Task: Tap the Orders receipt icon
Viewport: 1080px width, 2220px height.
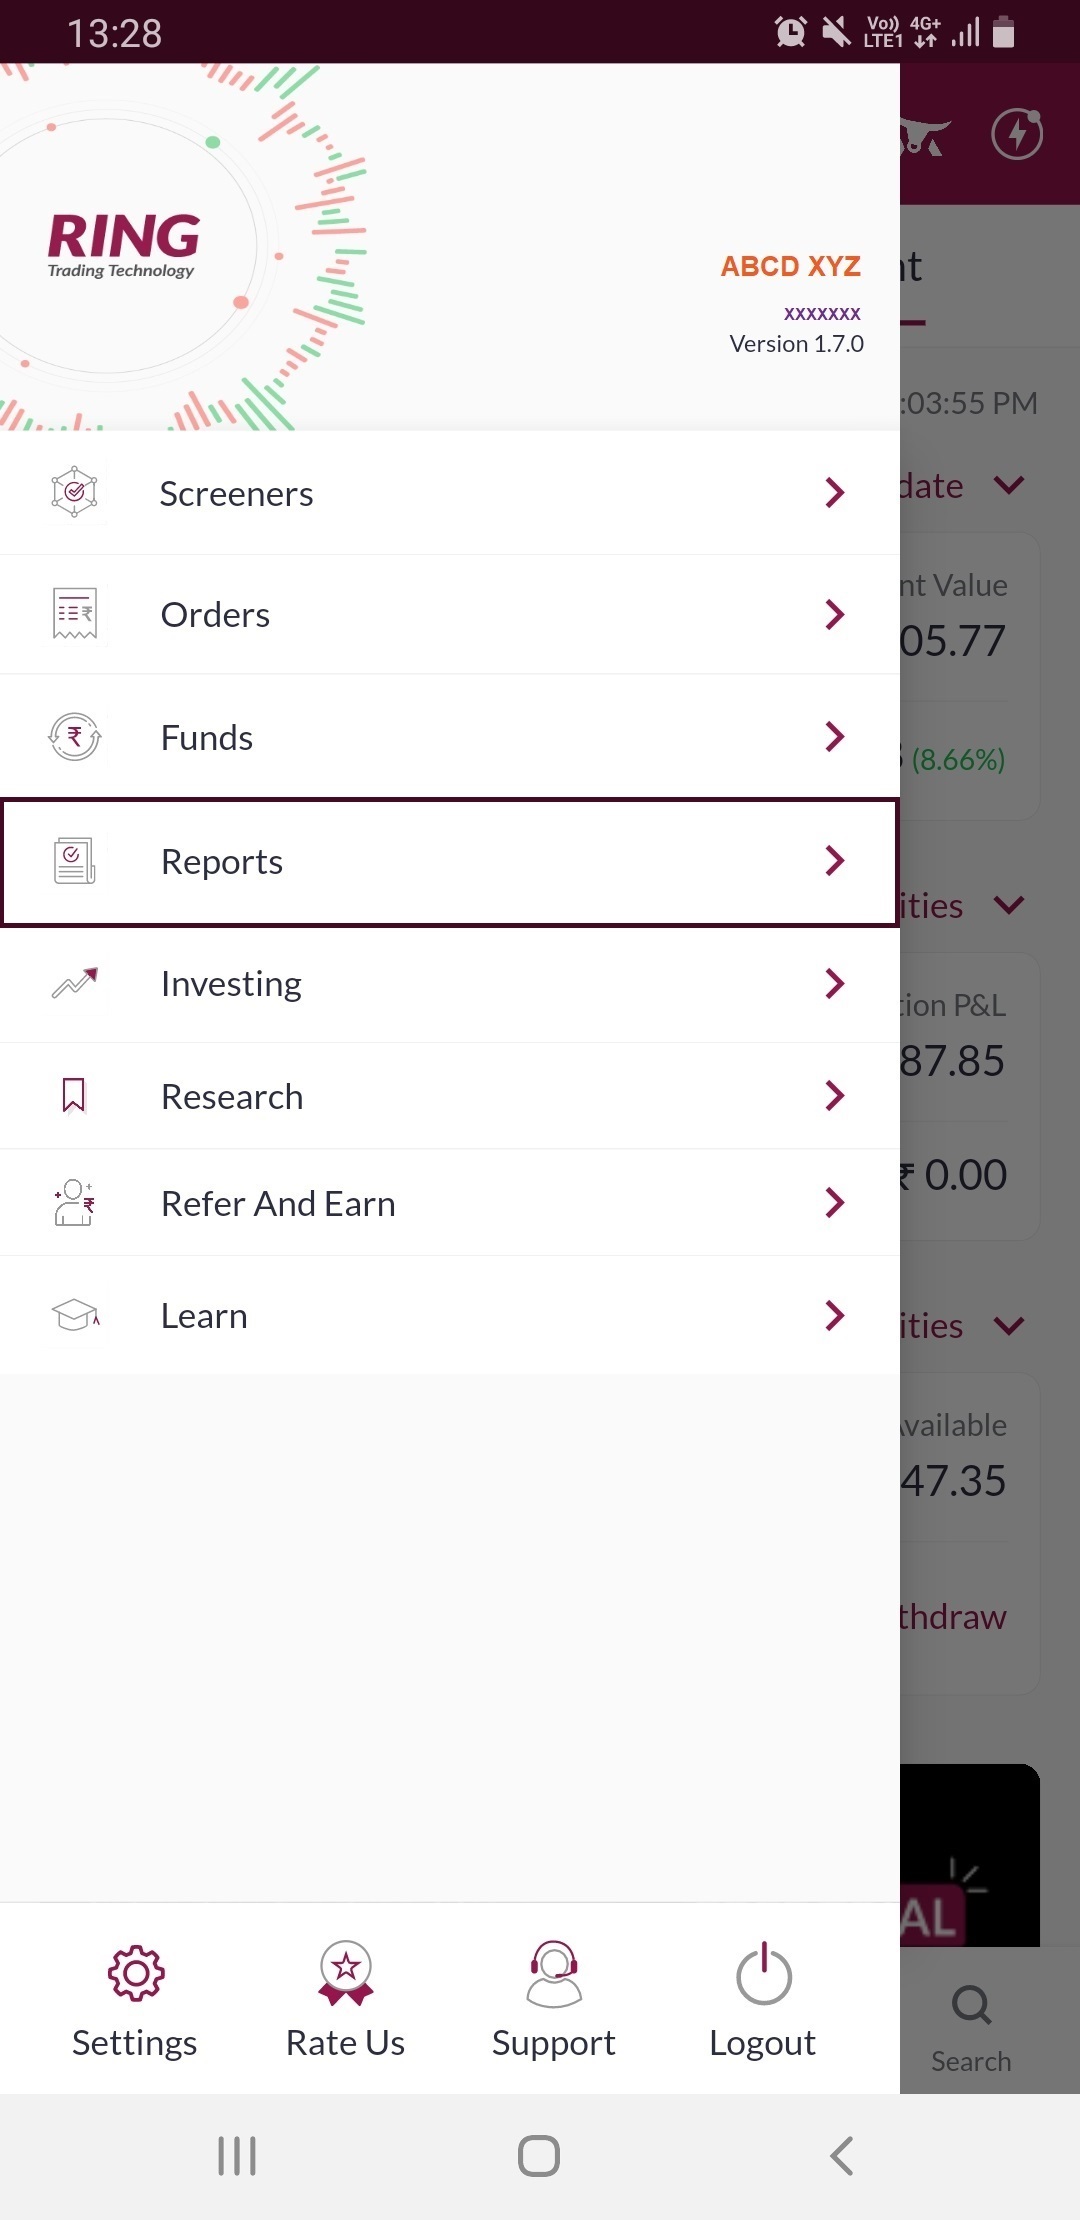Action: pos(75,613)
